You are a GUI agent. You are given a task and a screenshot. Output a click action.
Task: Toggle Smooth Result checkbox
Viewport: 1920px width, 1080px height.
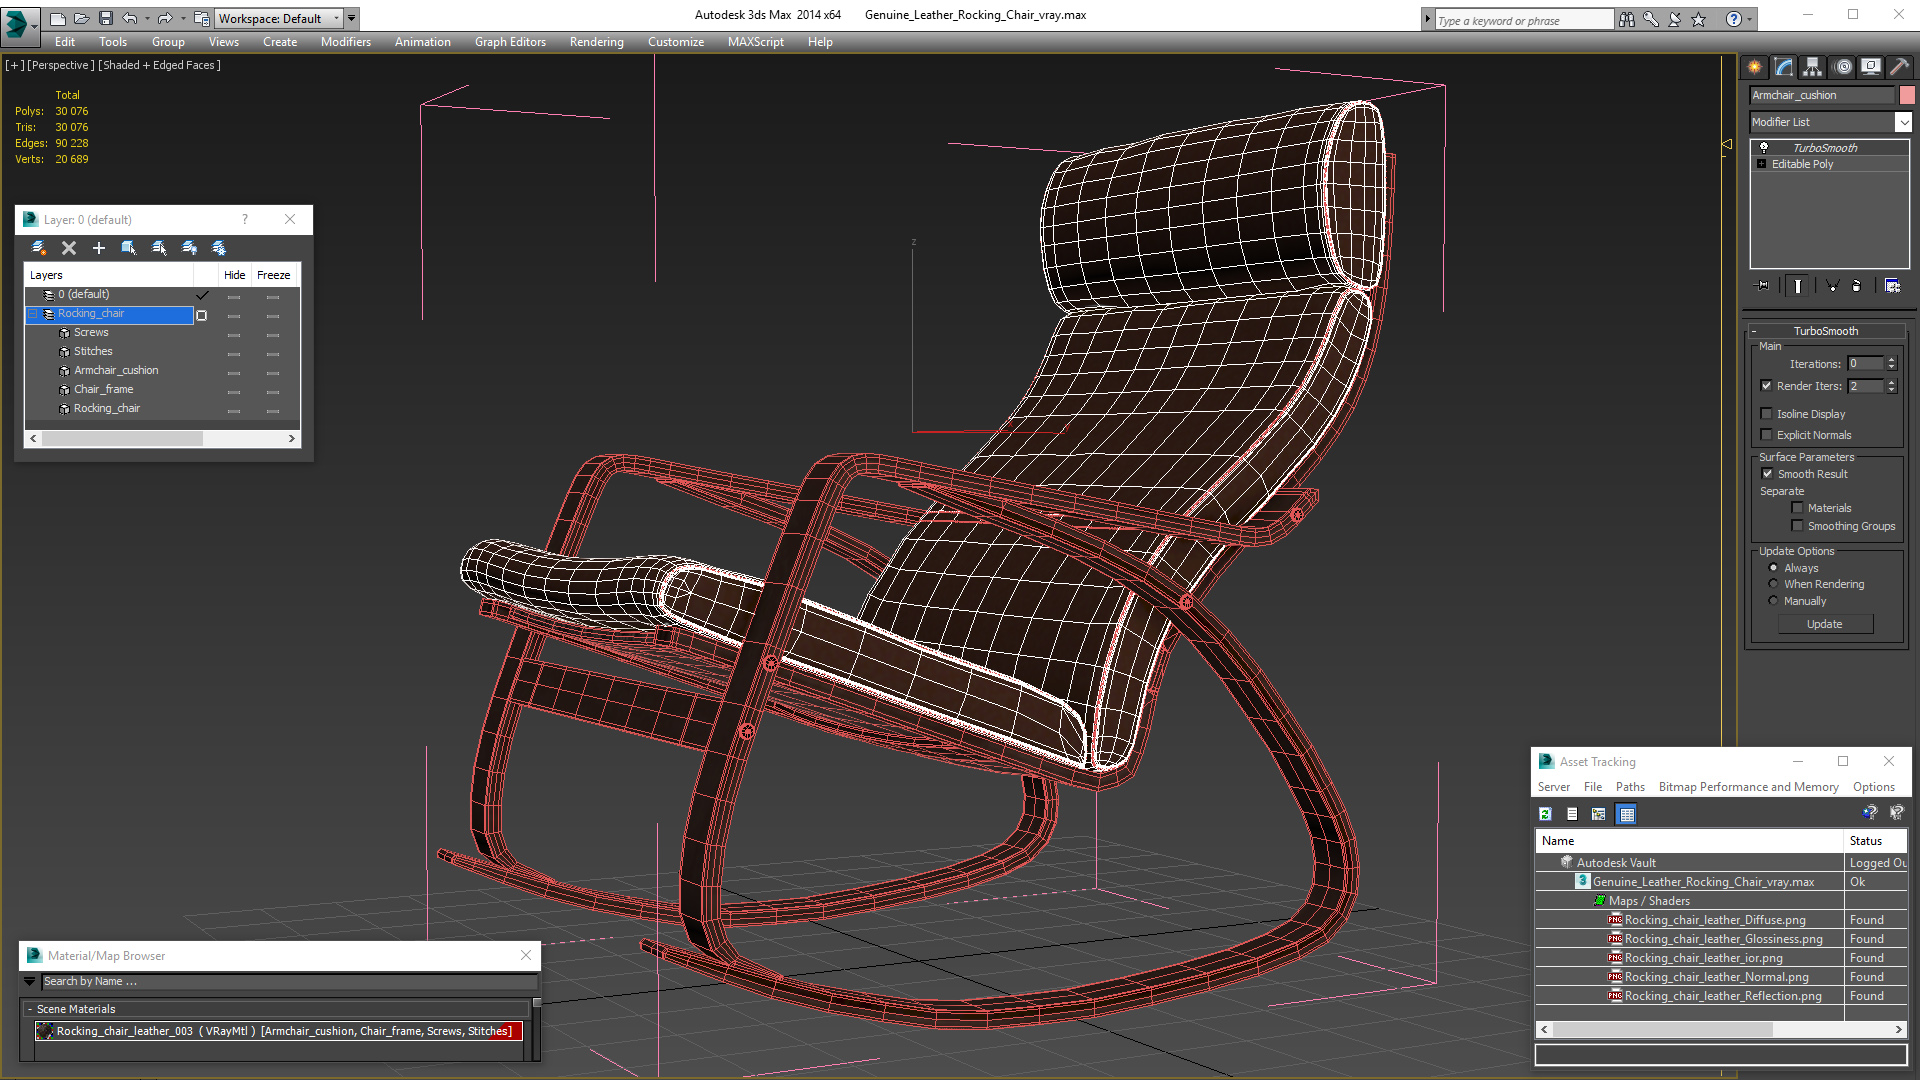pyautogui.click(x=1767, y=474)
